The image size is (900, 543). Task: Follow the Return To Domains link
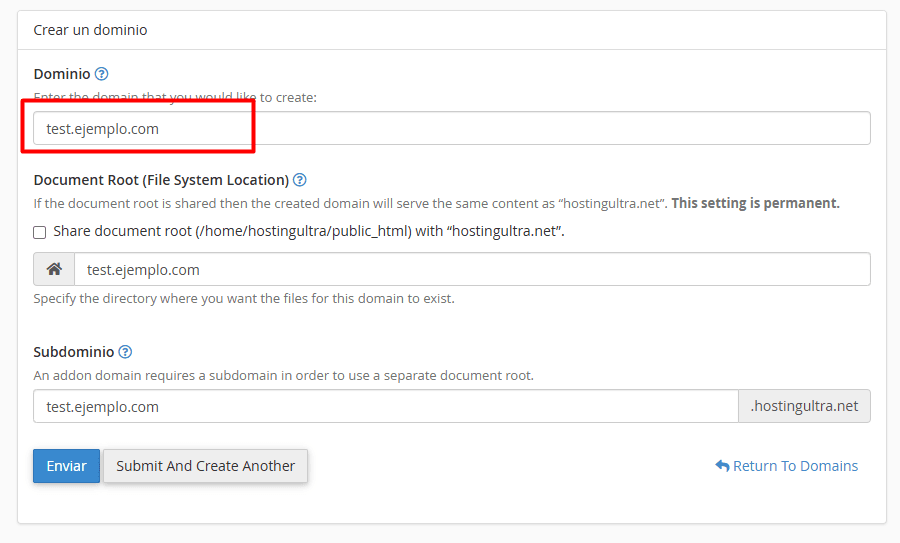(795, 466)
